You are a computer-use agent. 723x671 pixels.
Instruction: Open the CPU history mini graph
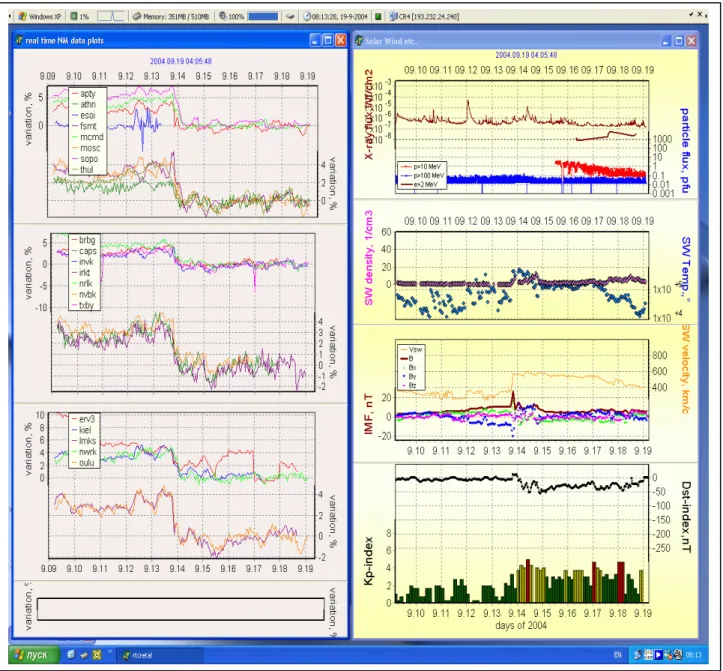click(111, 17)
